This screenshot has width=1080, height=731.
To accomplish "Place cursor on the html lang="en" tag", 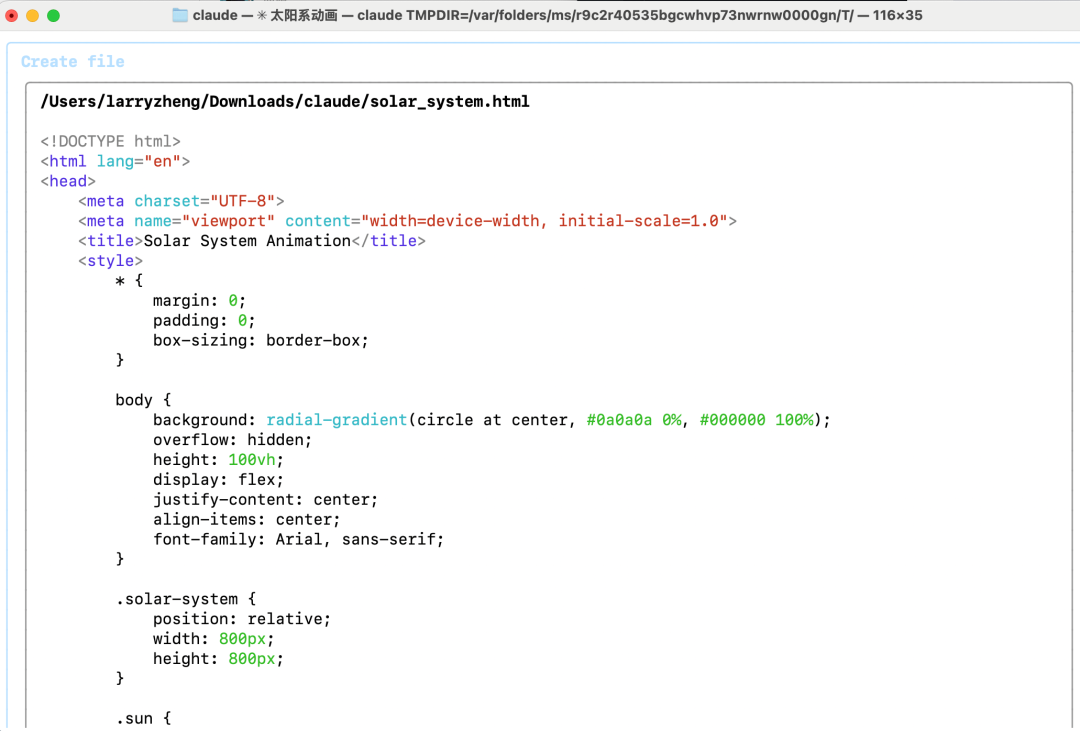I will click(115, 161).
